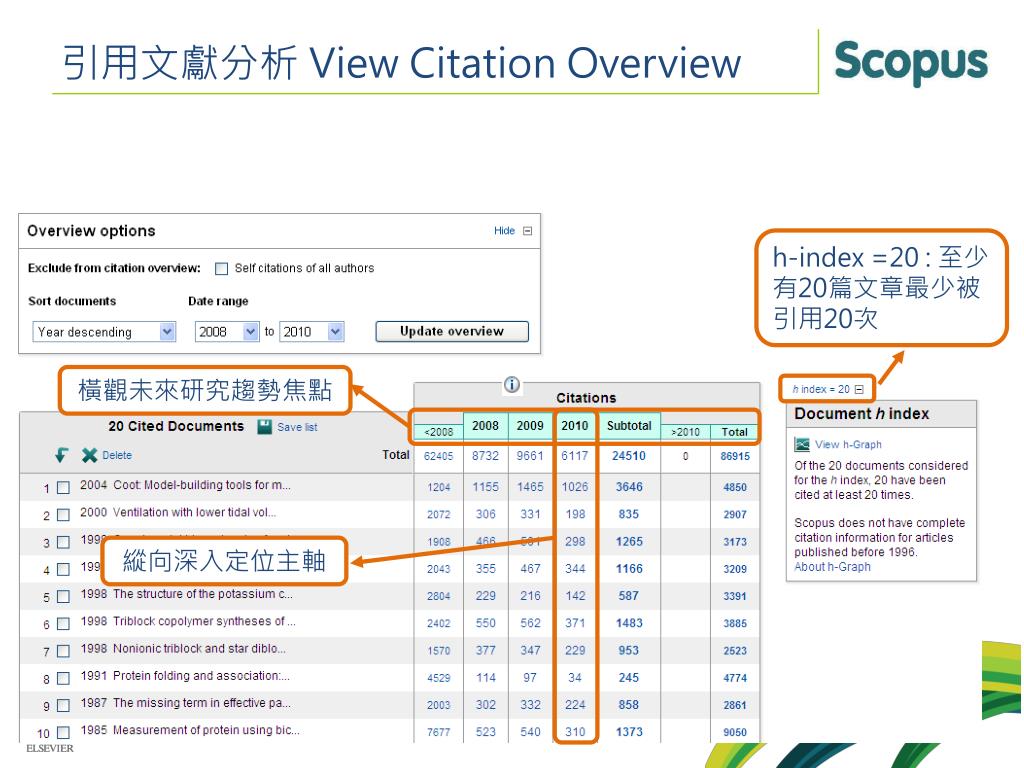The image size is (1024, 768).
Task: Click the total citations value 86915
Action: click(x=735, y=456)
